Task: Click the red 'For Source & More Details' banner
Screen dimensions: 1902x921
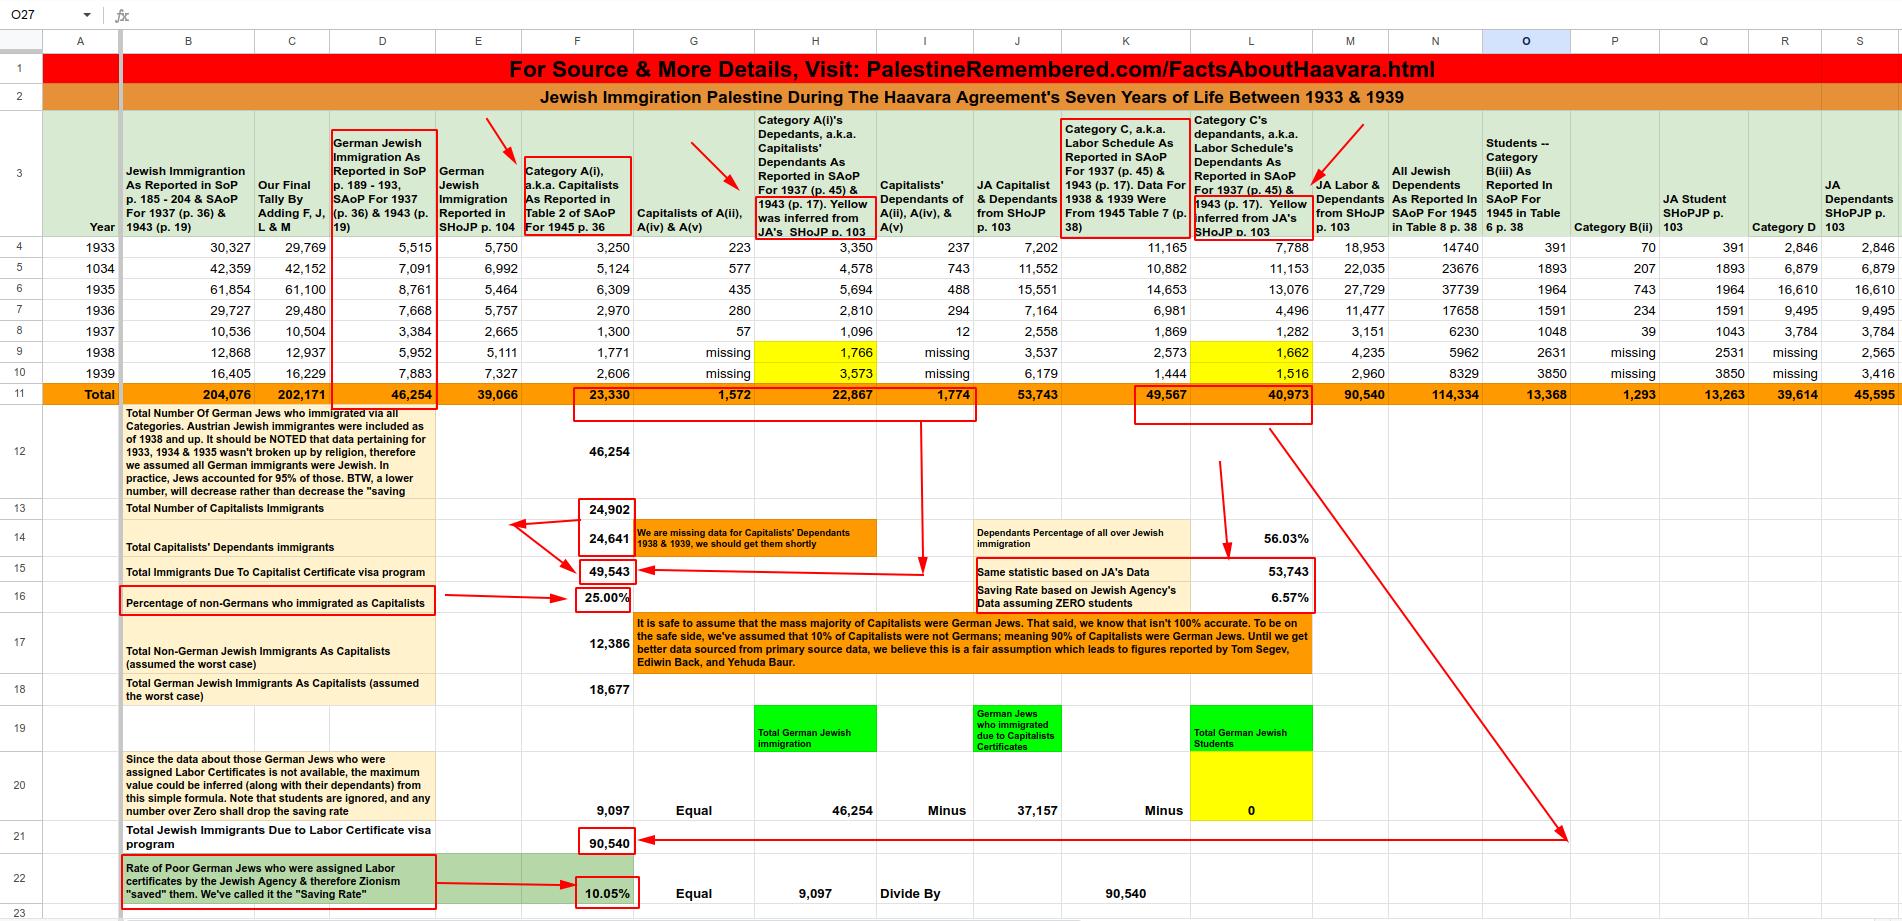Action: 971,69
